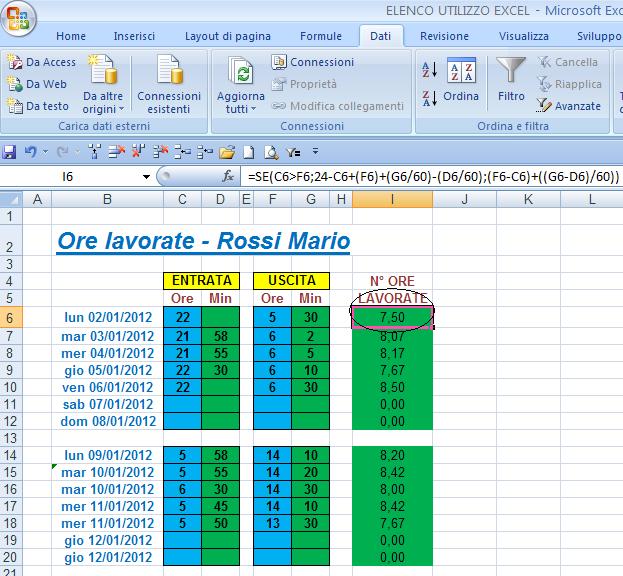Switch to the Home tab

point(71,36)
